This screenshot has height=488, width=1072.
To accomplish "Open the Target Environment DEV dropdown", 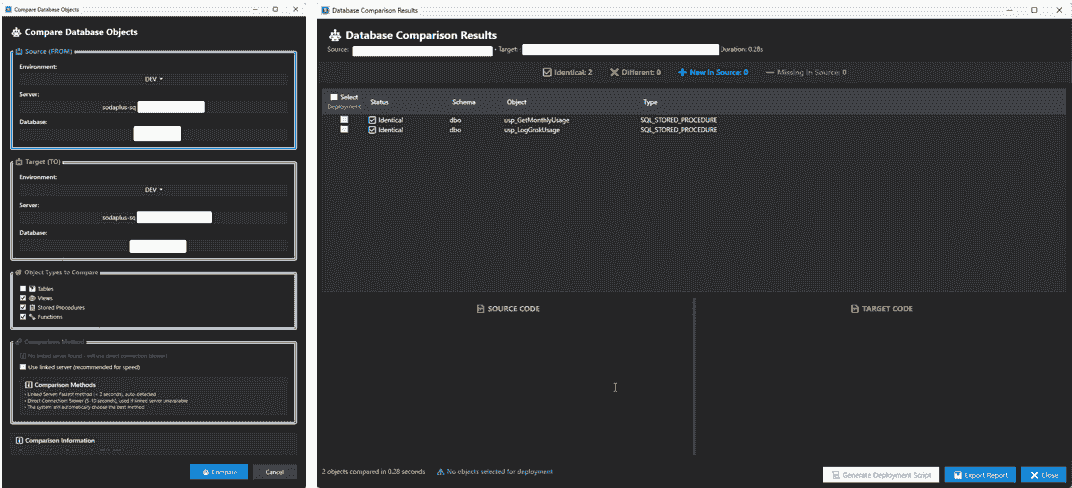I will click(x=153, y=189).
